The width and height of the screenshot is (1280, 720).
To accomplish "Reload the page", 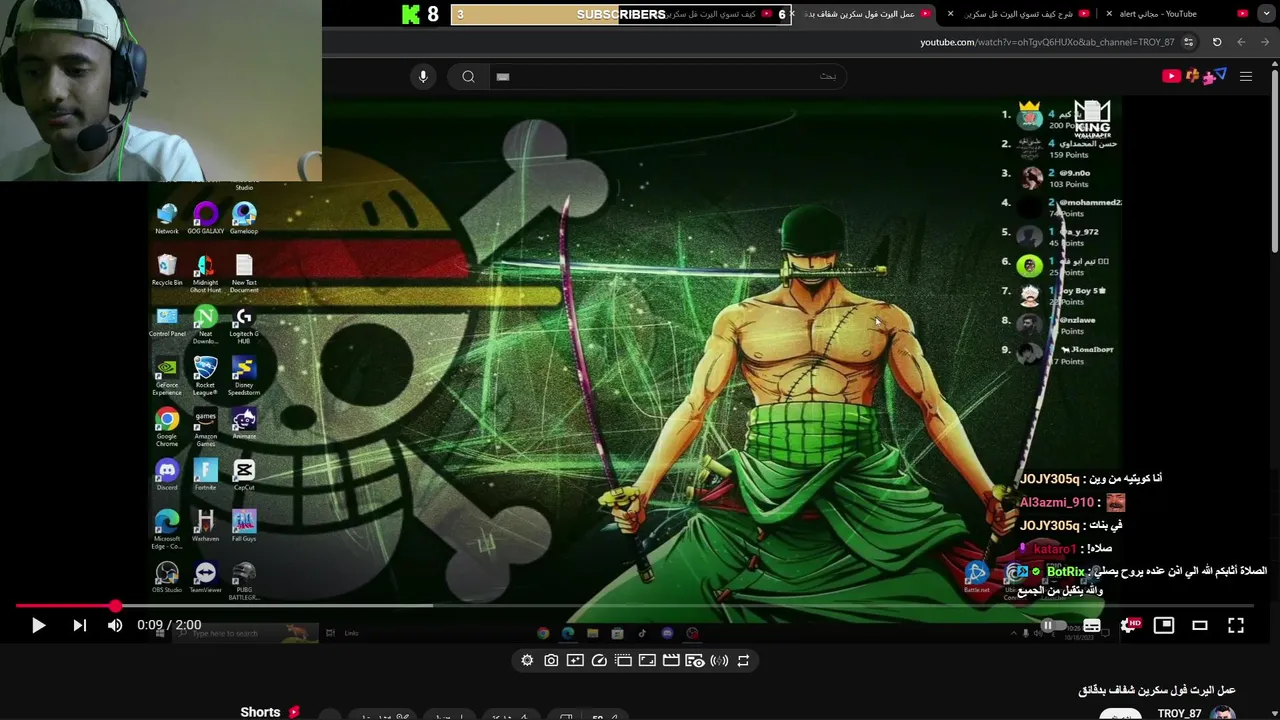I will pos(1217,42).
